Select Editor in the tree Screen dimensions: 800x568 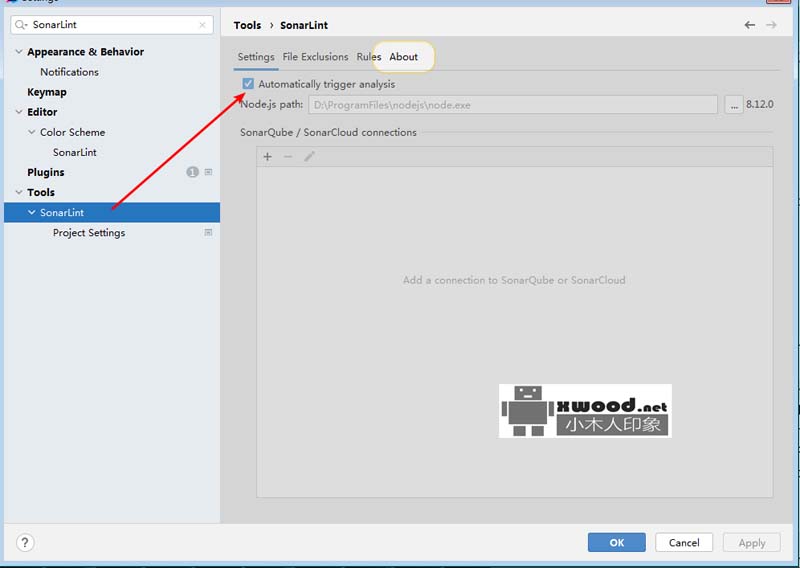pyautogui.click(x=42, y=112)
